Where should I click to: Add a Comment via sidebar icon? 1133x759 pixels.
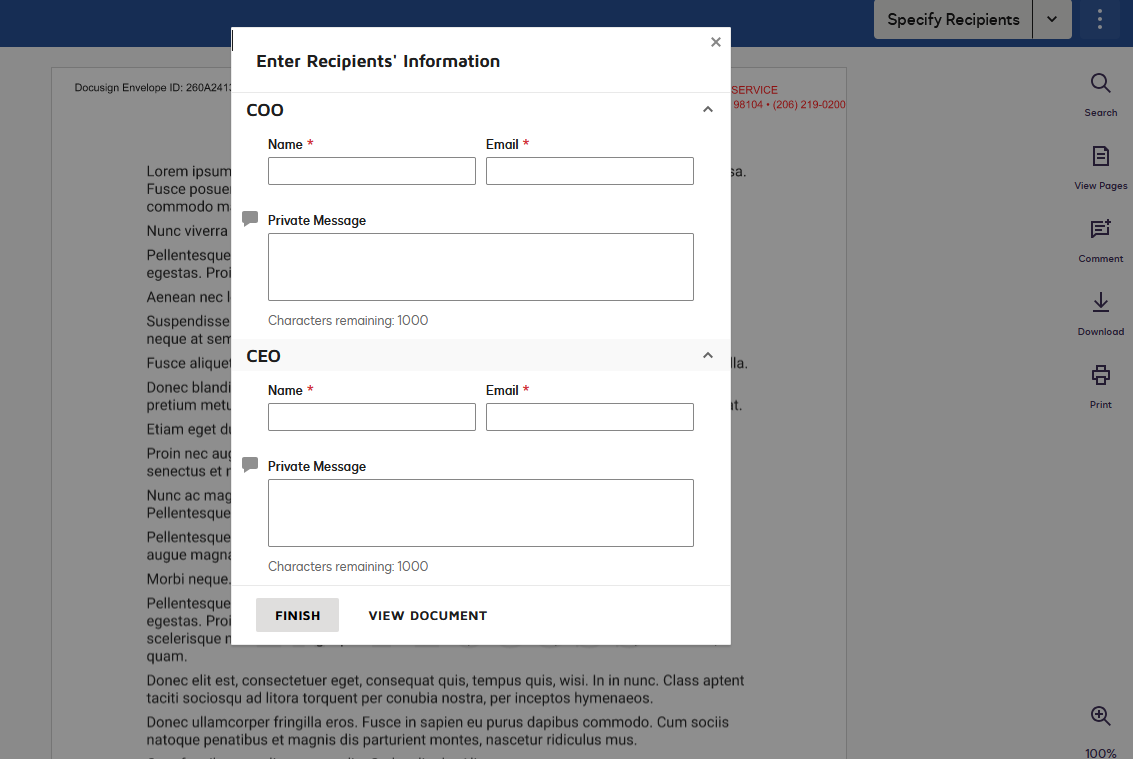1100,241
